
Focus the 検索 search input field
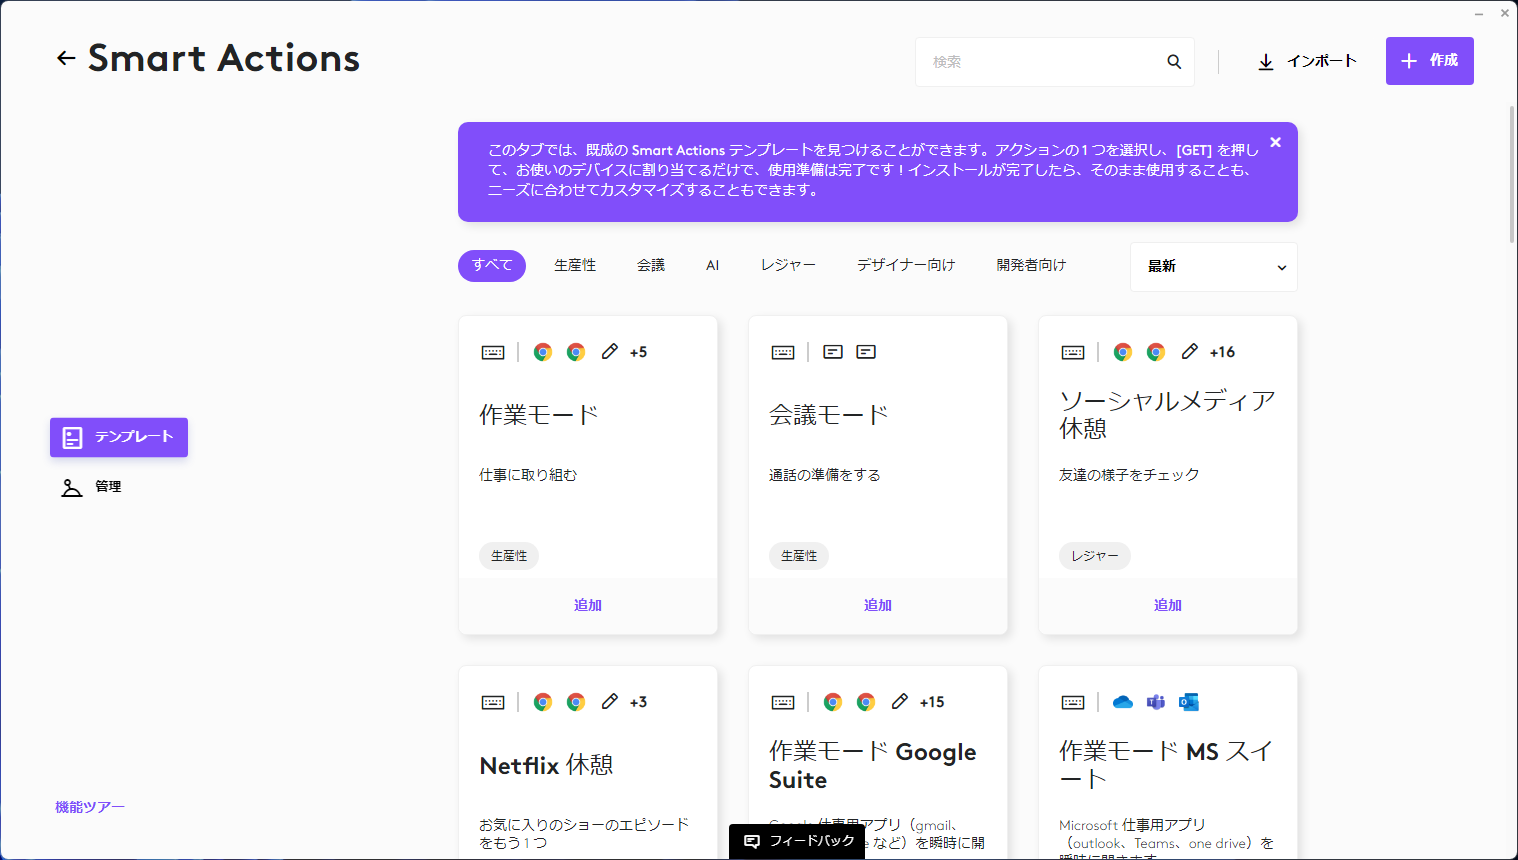pos(1040,62)
